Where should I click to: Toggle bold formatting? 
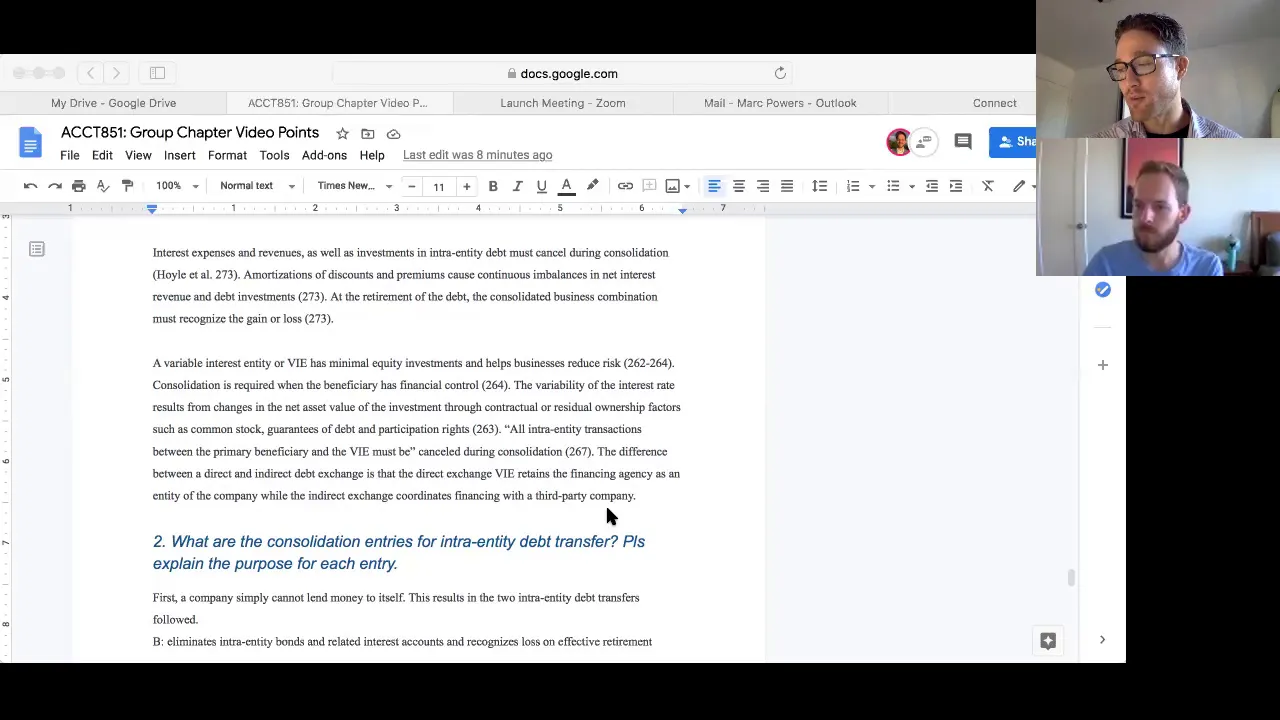pos(493,186)
